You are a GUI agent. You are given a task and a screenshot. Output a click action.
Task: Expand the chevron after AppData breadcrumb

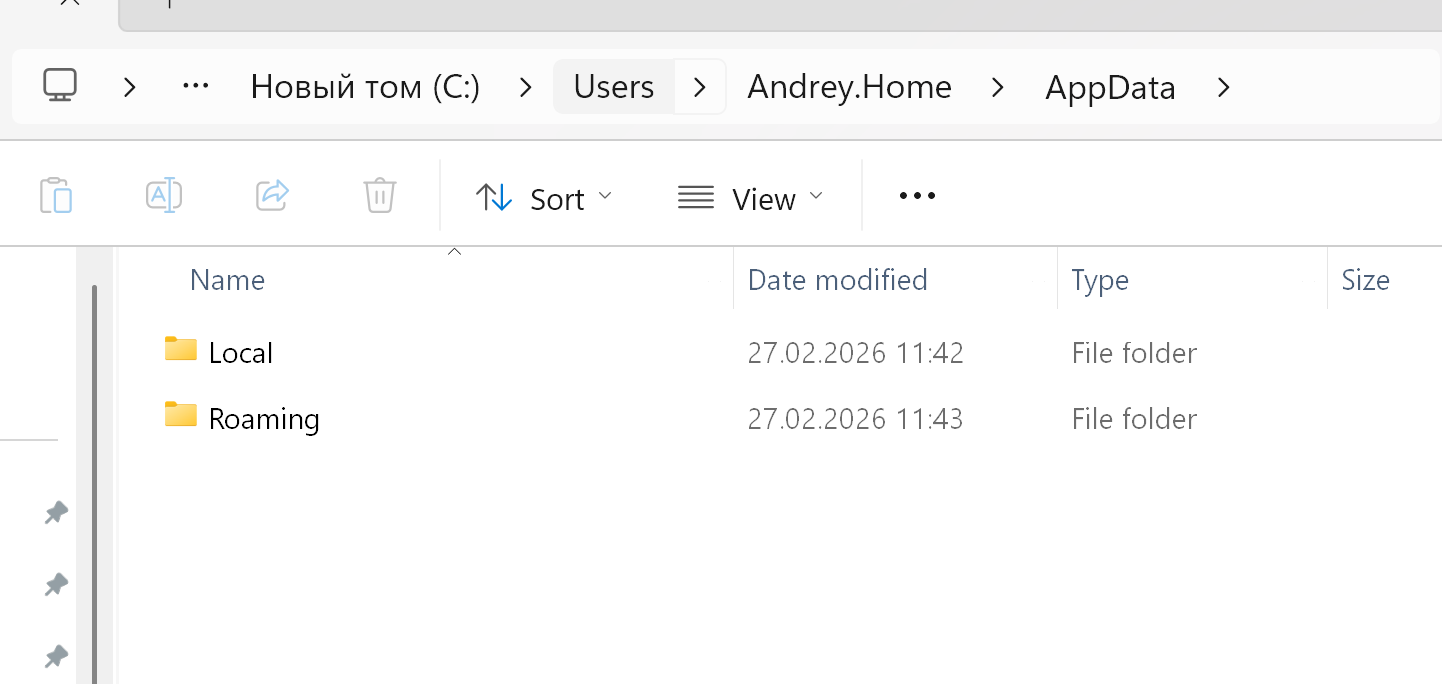coord(1223,87)
